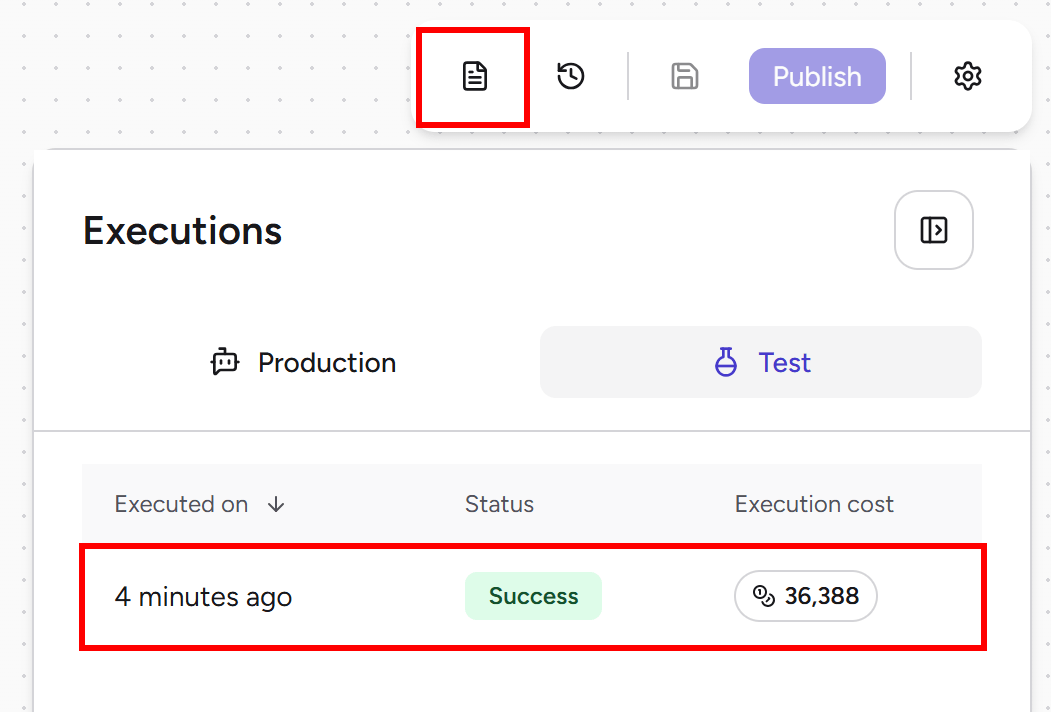
Task: Click the Executions panel heading
Action: (182, 231)
